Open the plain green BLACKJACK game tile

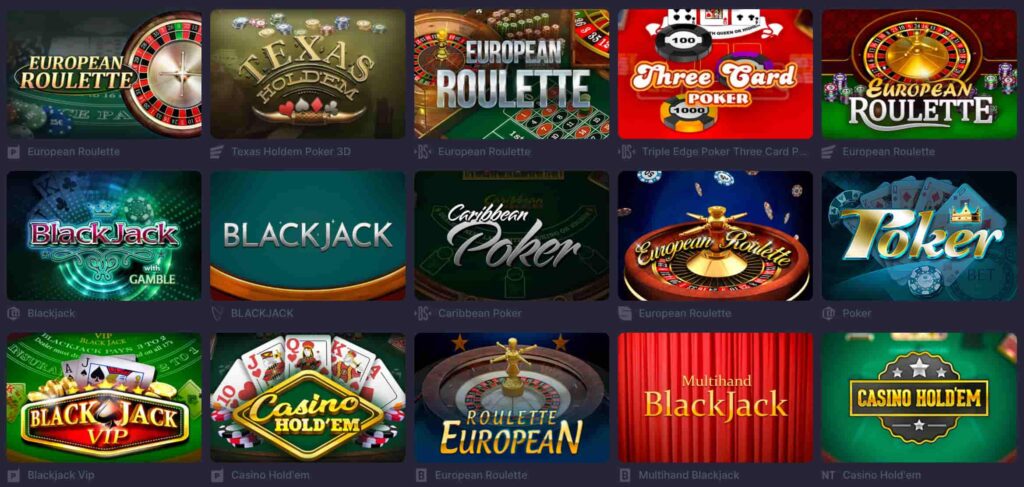[308, 236]
